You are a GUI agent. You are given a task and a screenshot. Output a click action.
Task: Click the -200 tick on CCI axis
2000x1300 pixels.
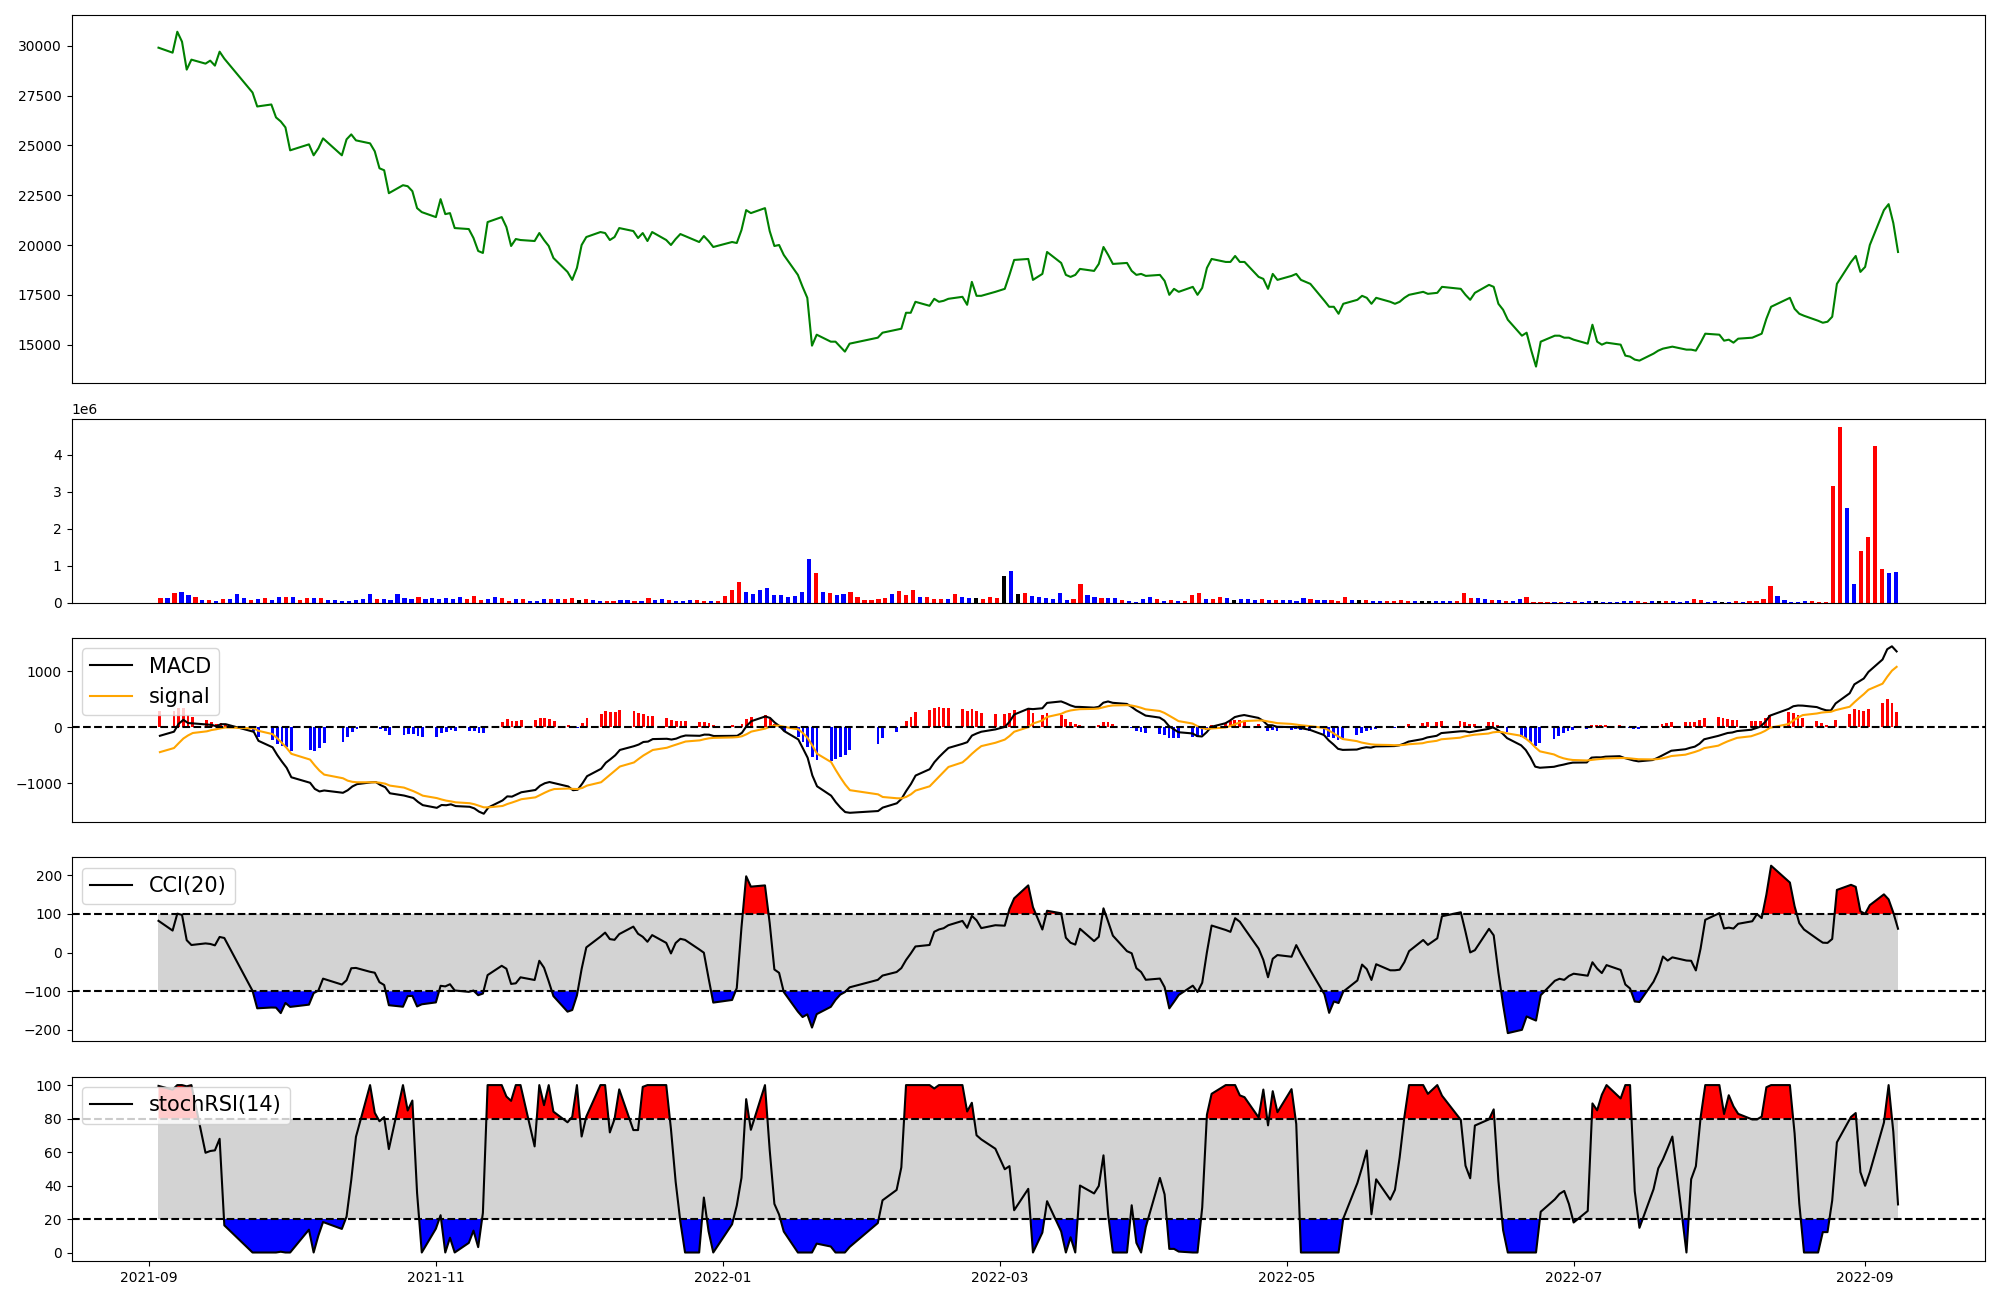(x=45, y=1030)
